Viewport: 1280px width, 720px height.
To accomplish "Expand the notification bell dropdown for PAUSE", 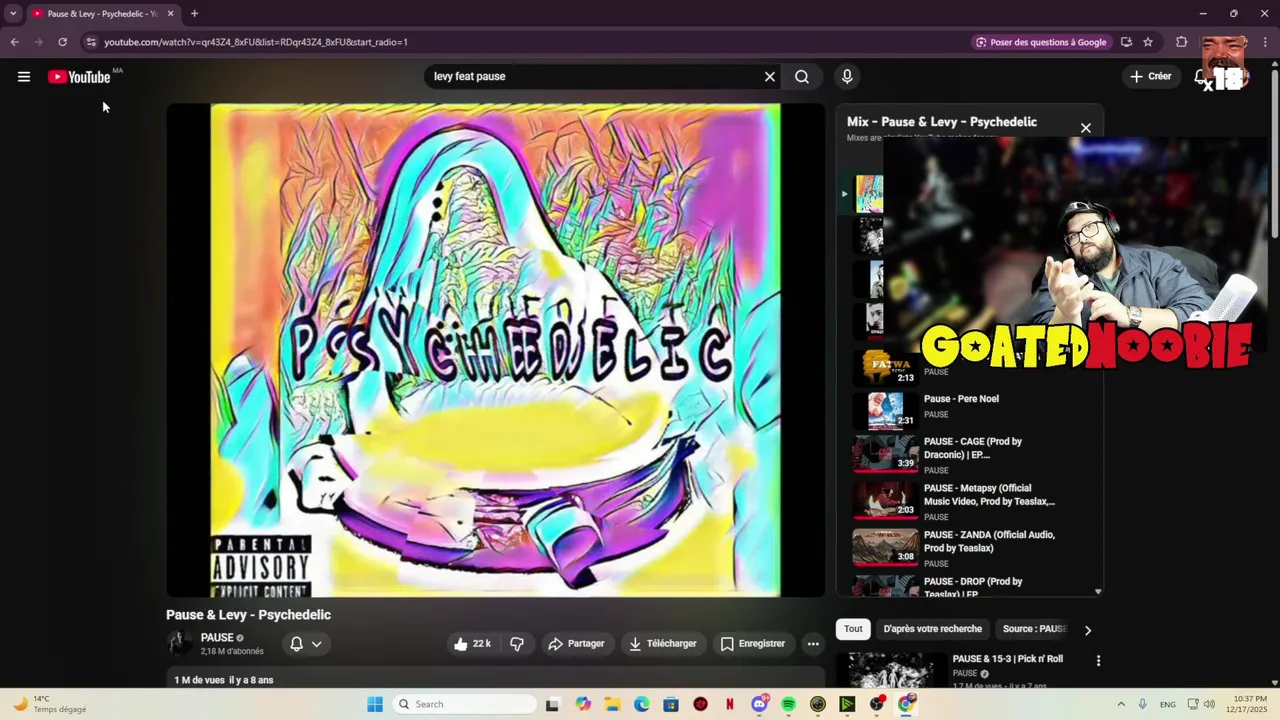I will click(x=306, y=644).
